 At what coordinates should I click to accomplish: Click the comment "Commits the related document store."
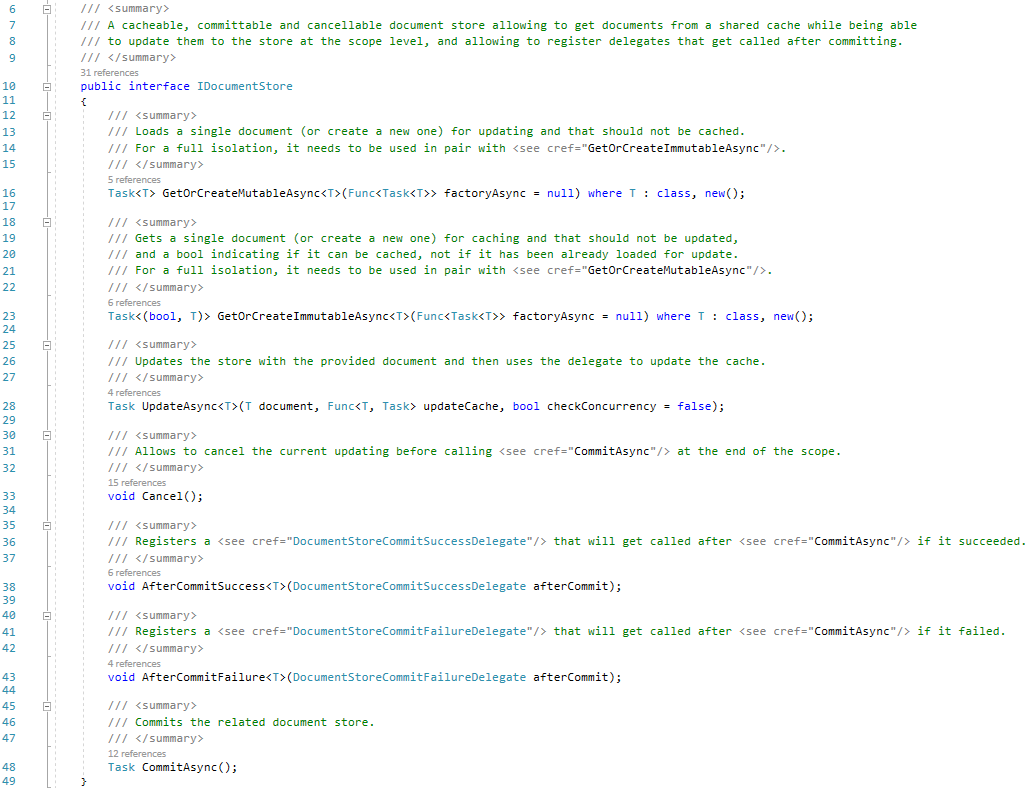pos(255,723)
